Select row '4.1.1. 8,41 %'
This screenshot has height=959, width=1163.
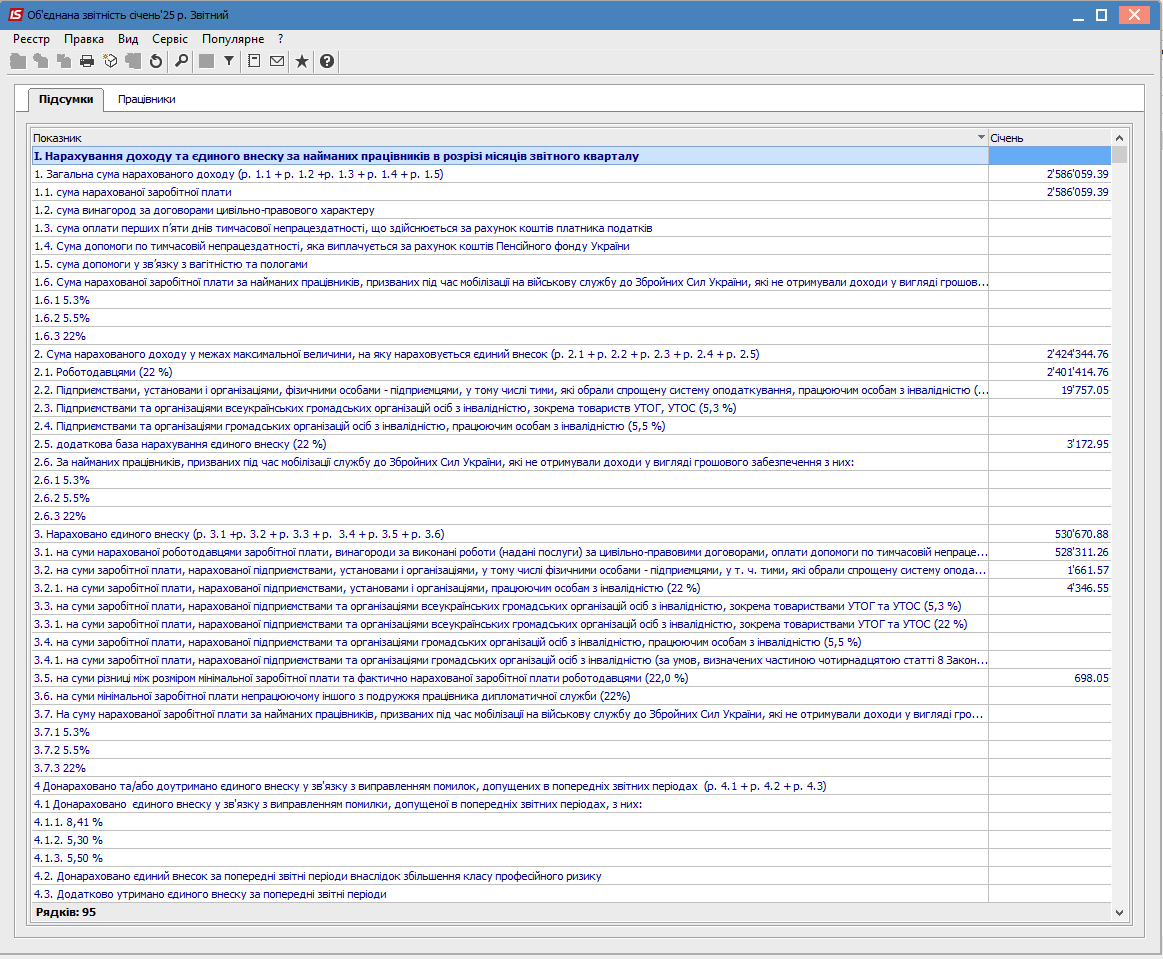click(571, 822)
